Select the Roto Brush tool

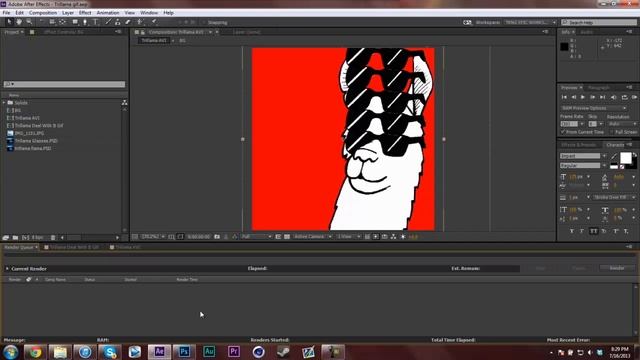(140, 22)
